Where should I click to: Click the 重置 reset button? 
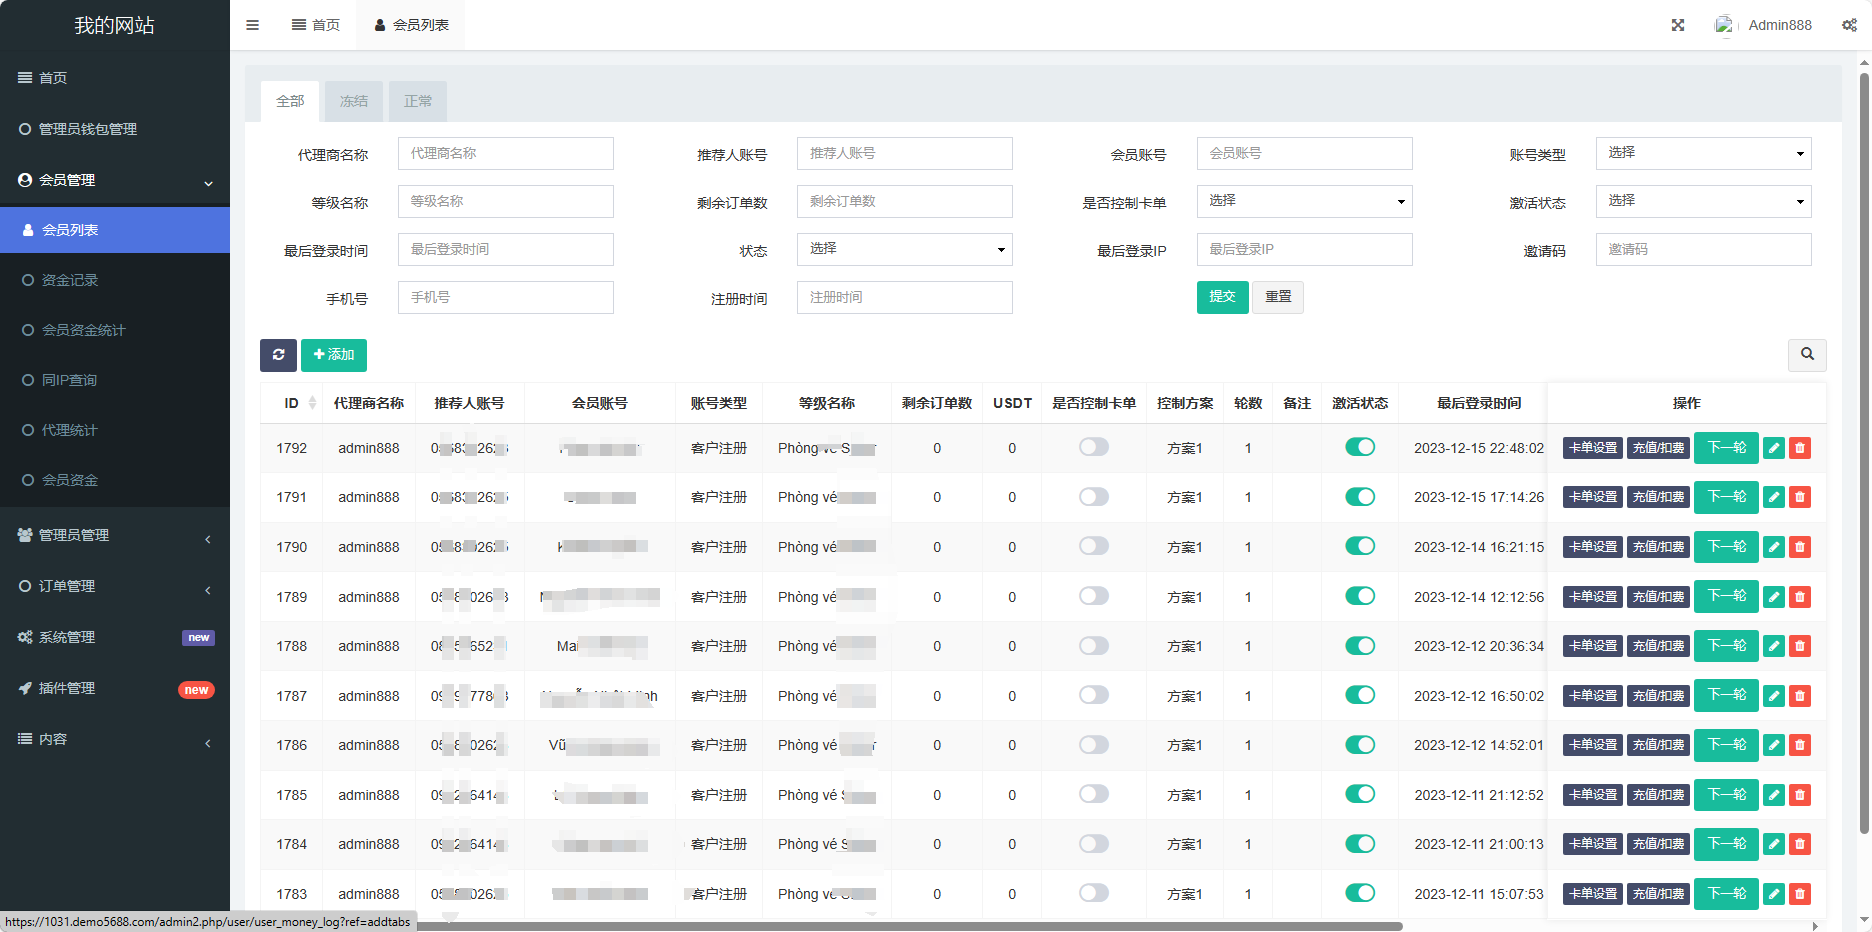(x=1278, y=297)
